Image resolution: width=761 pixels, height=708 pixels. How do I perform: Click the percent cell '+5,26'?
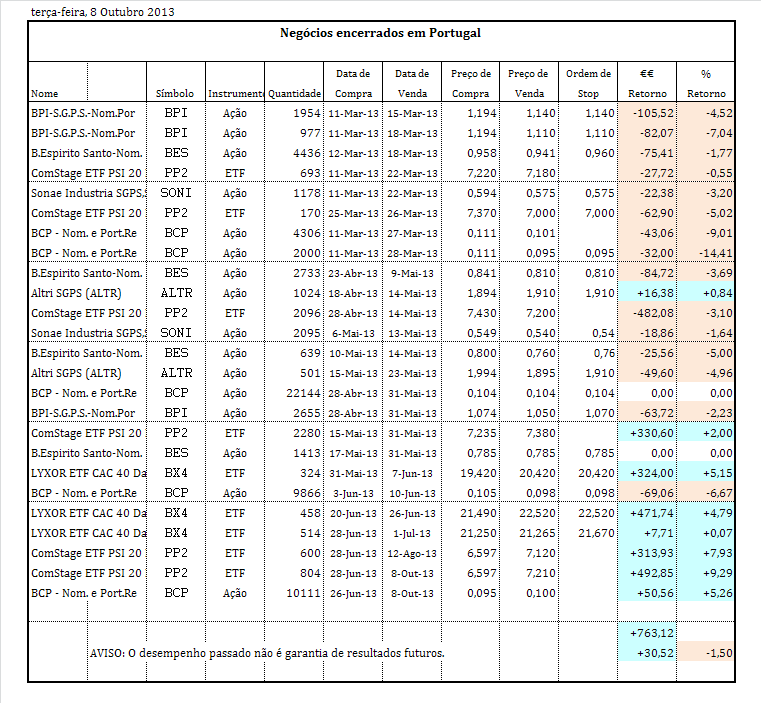pyautogui.click(x=718, y=593)
